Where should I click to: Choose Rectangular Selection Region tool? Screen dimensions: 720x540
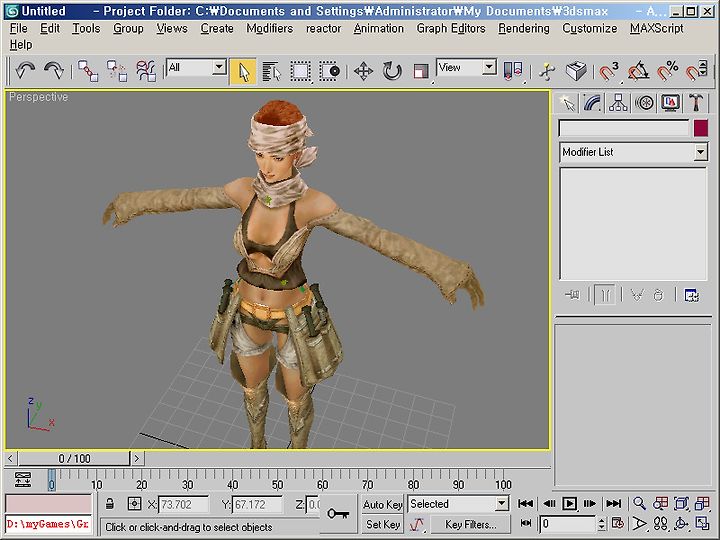(300, 72)
